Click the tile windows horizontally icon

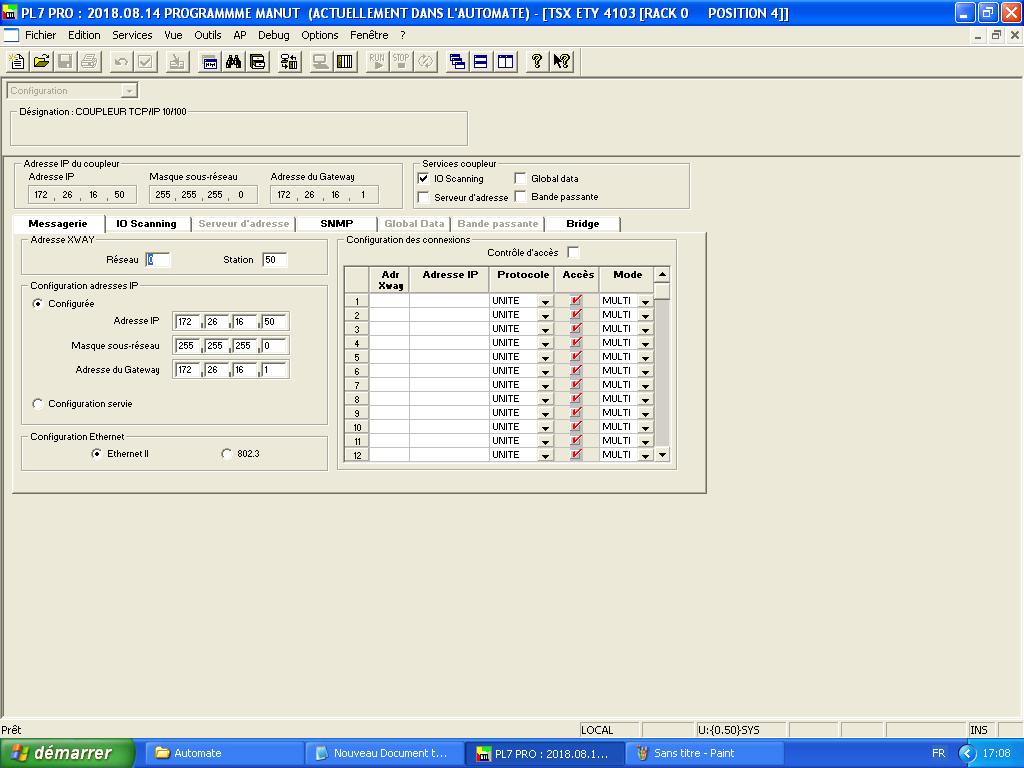[x=481, y=61]
